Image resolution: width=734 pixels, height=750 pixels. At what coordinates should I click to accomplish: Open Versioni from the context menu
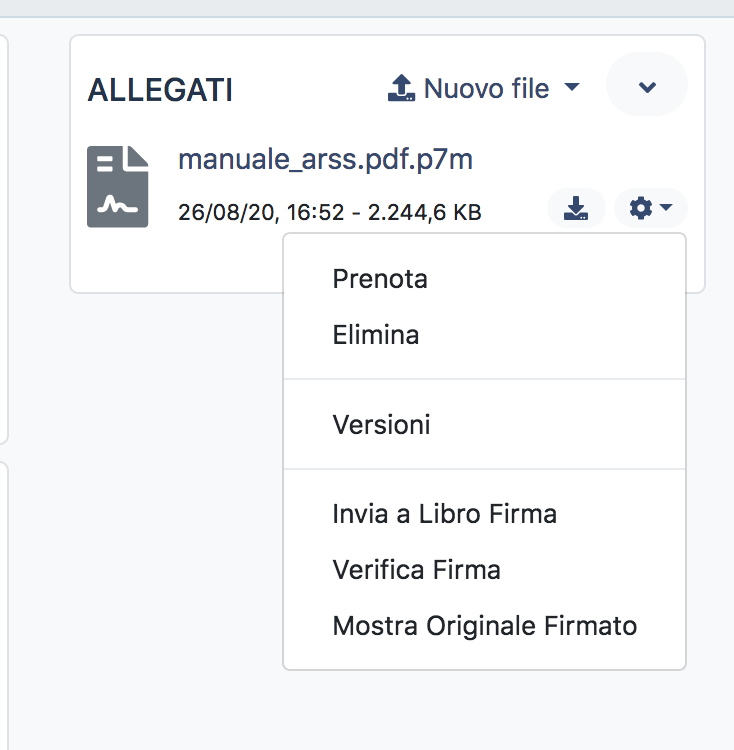coord(381,425)
